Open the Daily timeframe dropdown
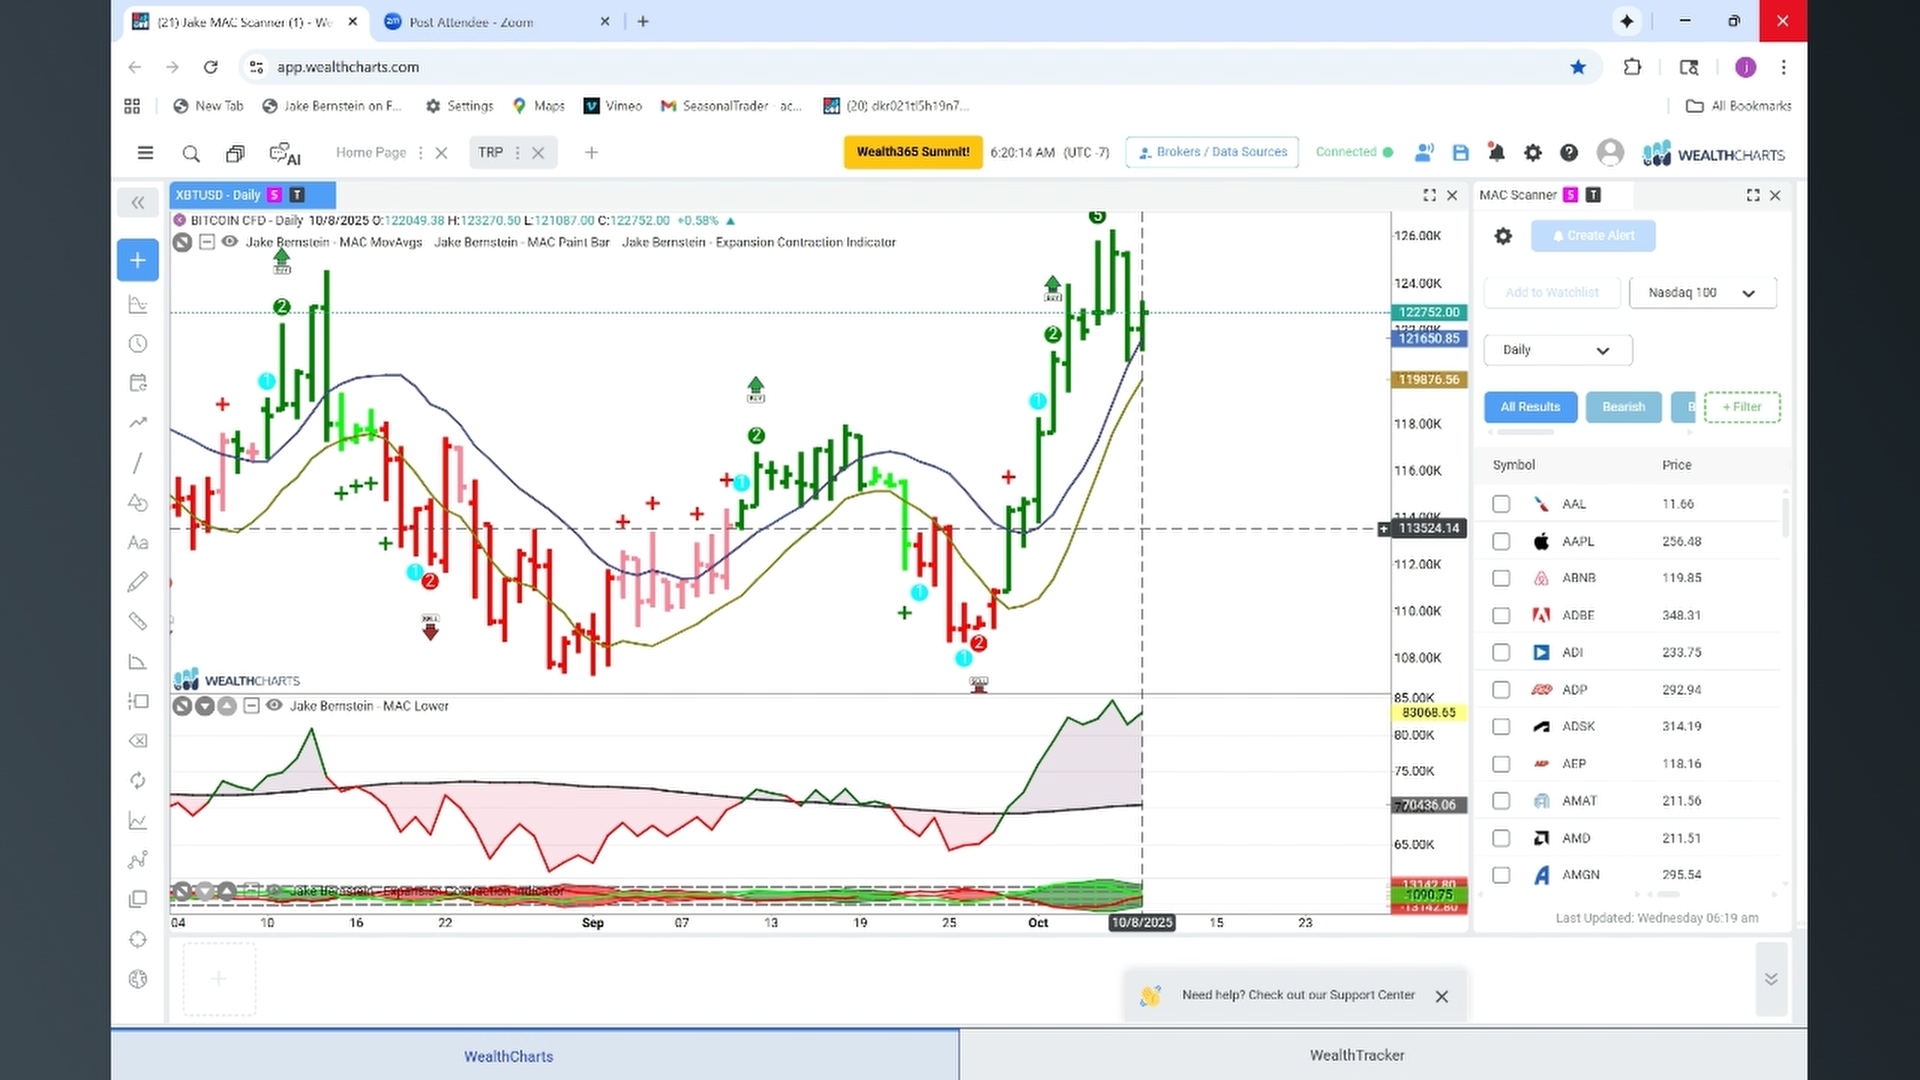This screenshot has height=1080, width=1920. (1557, 350)
